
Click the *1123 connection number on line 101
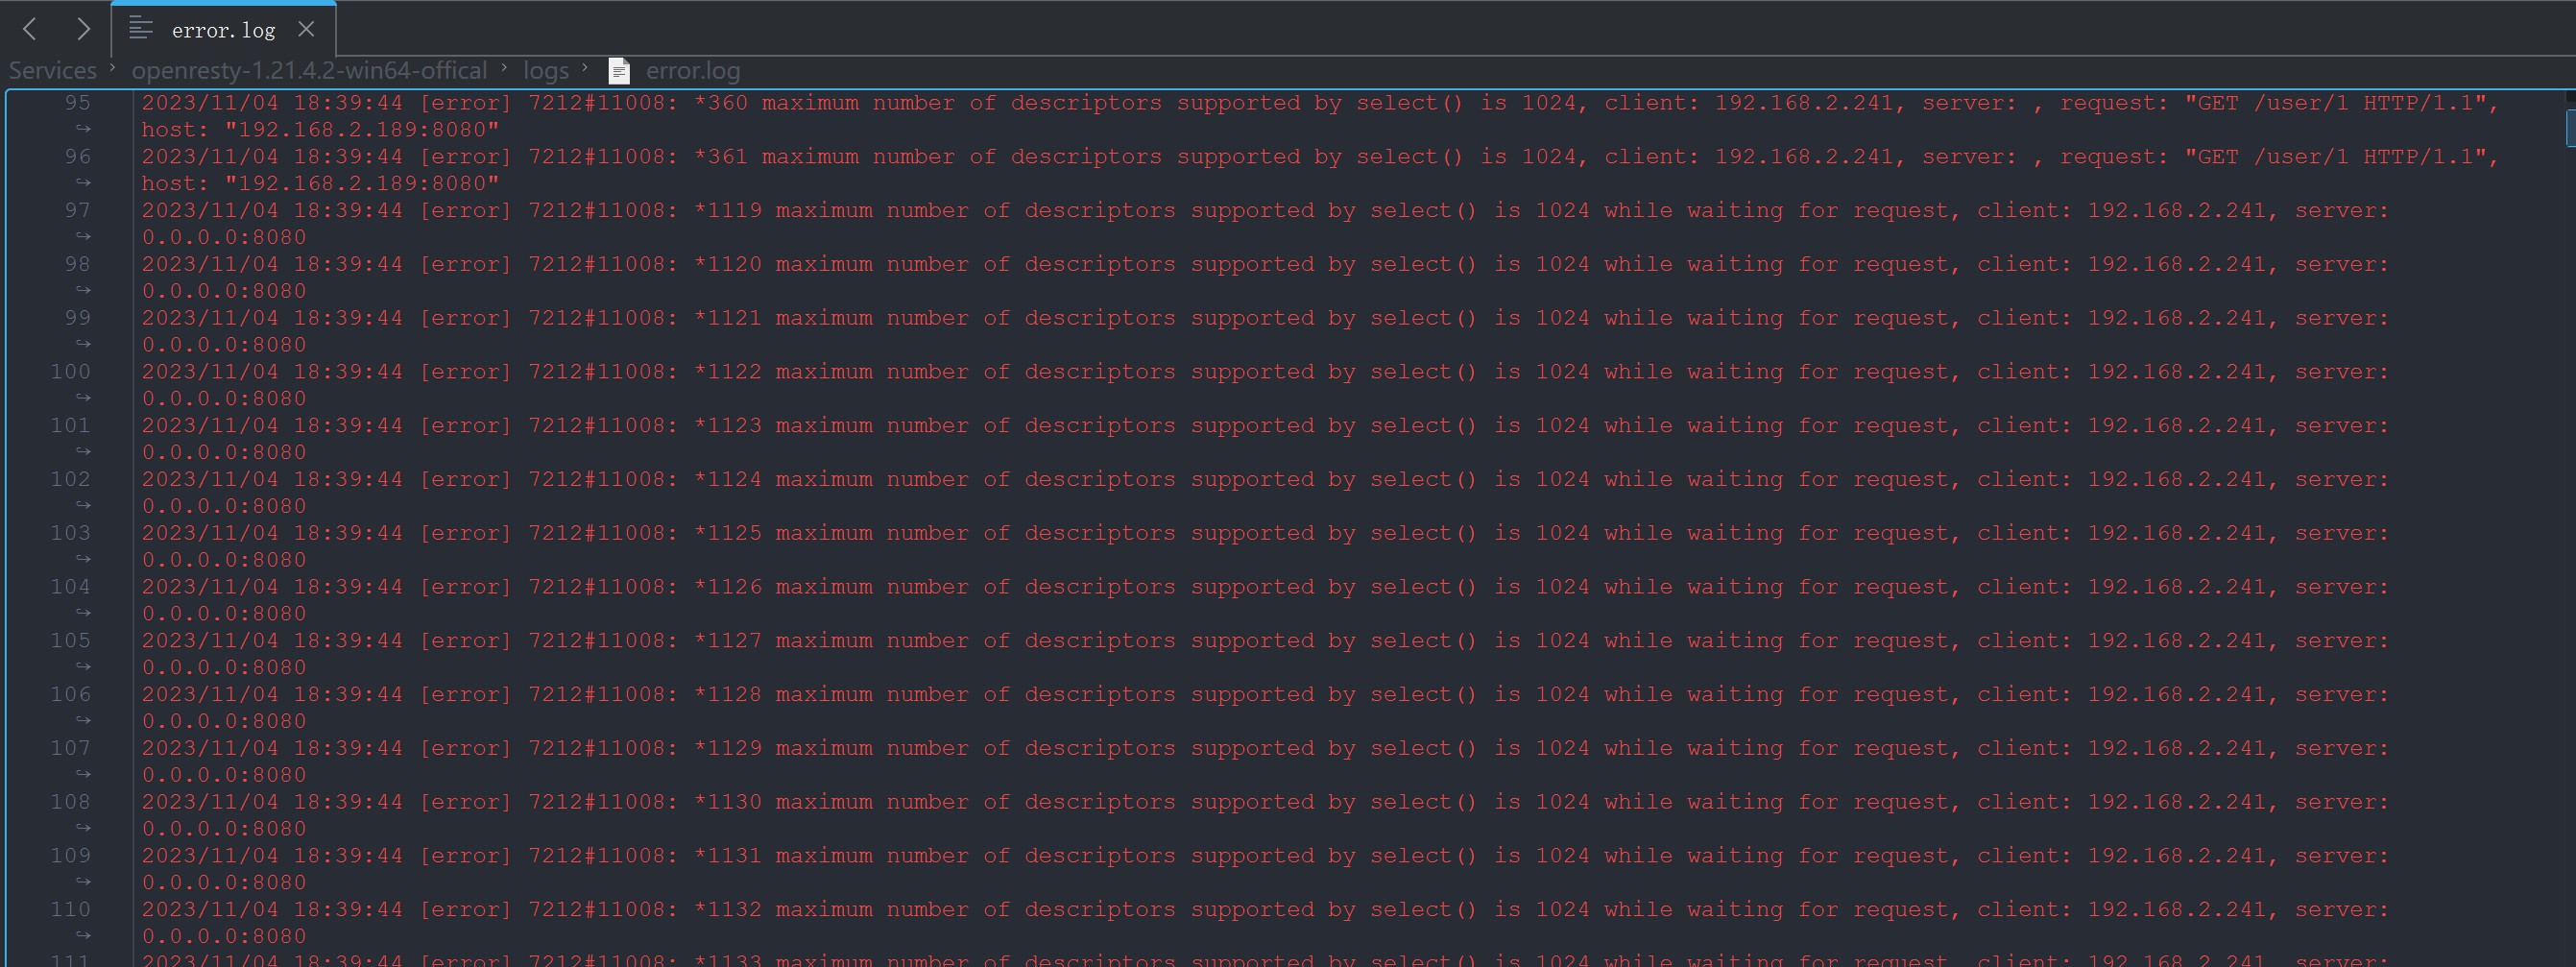pyautogui.click(x=728, y=426)
